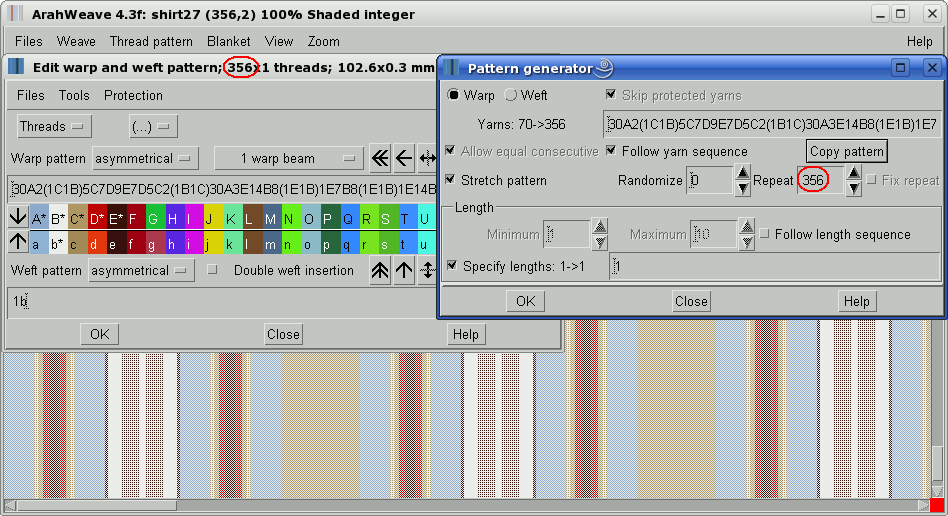
Task: Select warp yarn color M swatch
Action: click(270, 218)
